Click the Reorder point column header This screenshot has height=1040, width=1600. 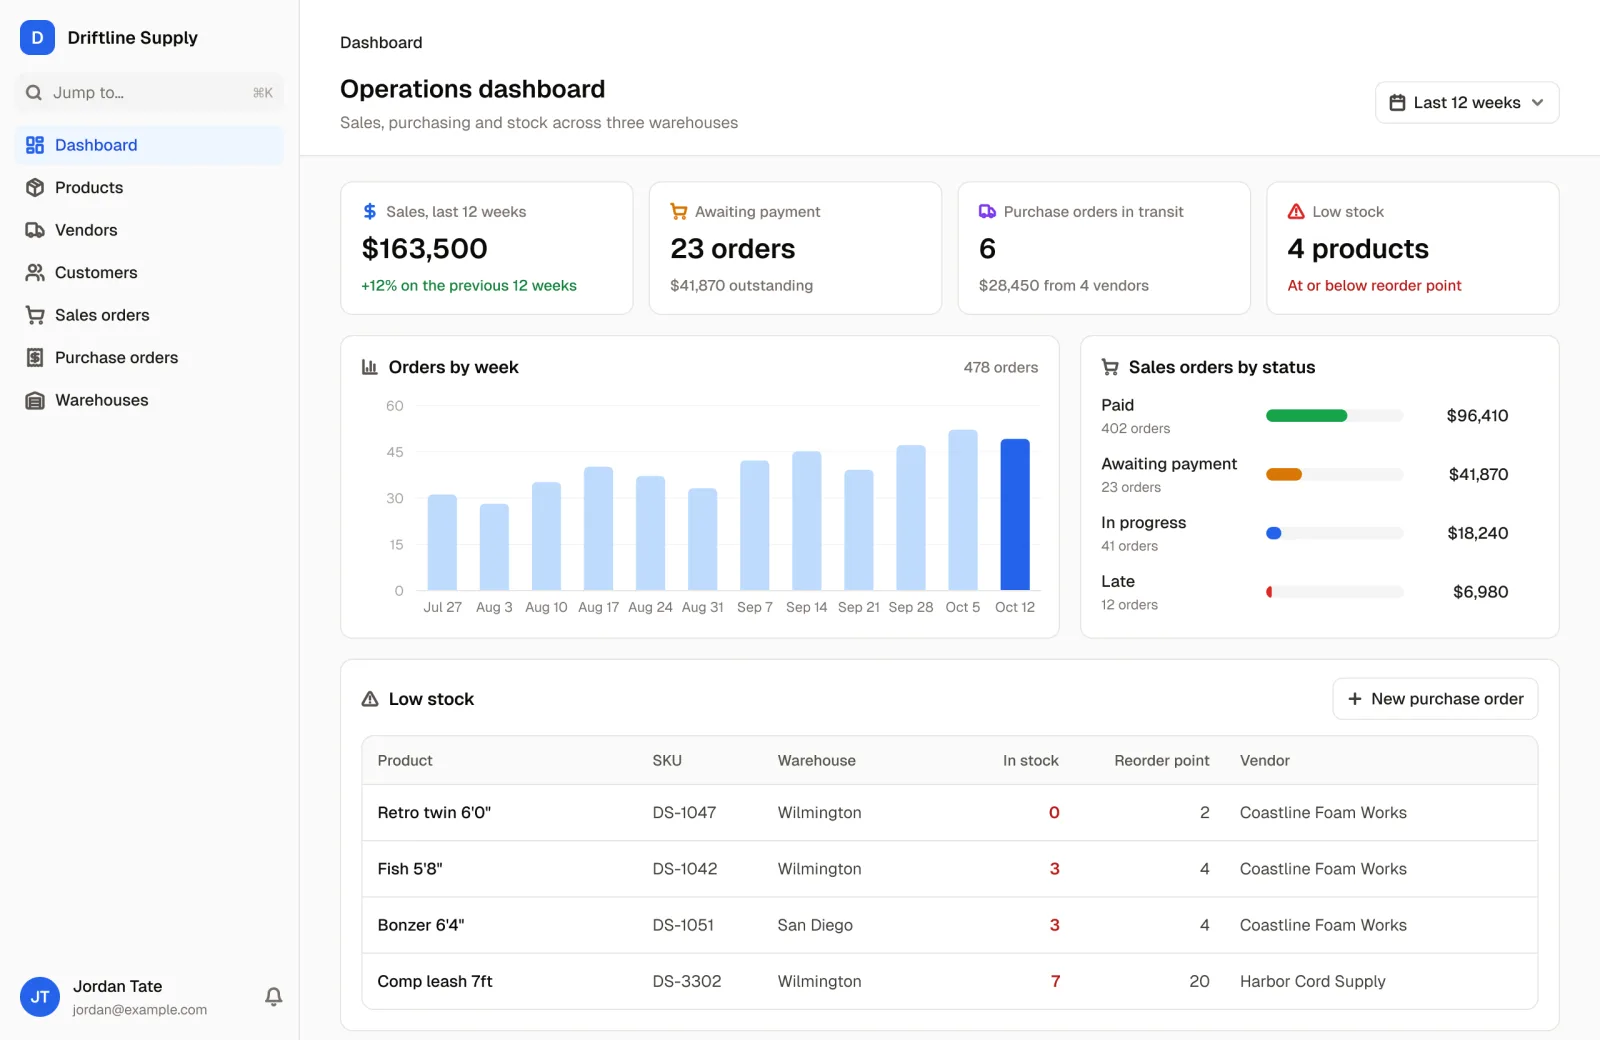[1162, 761]
